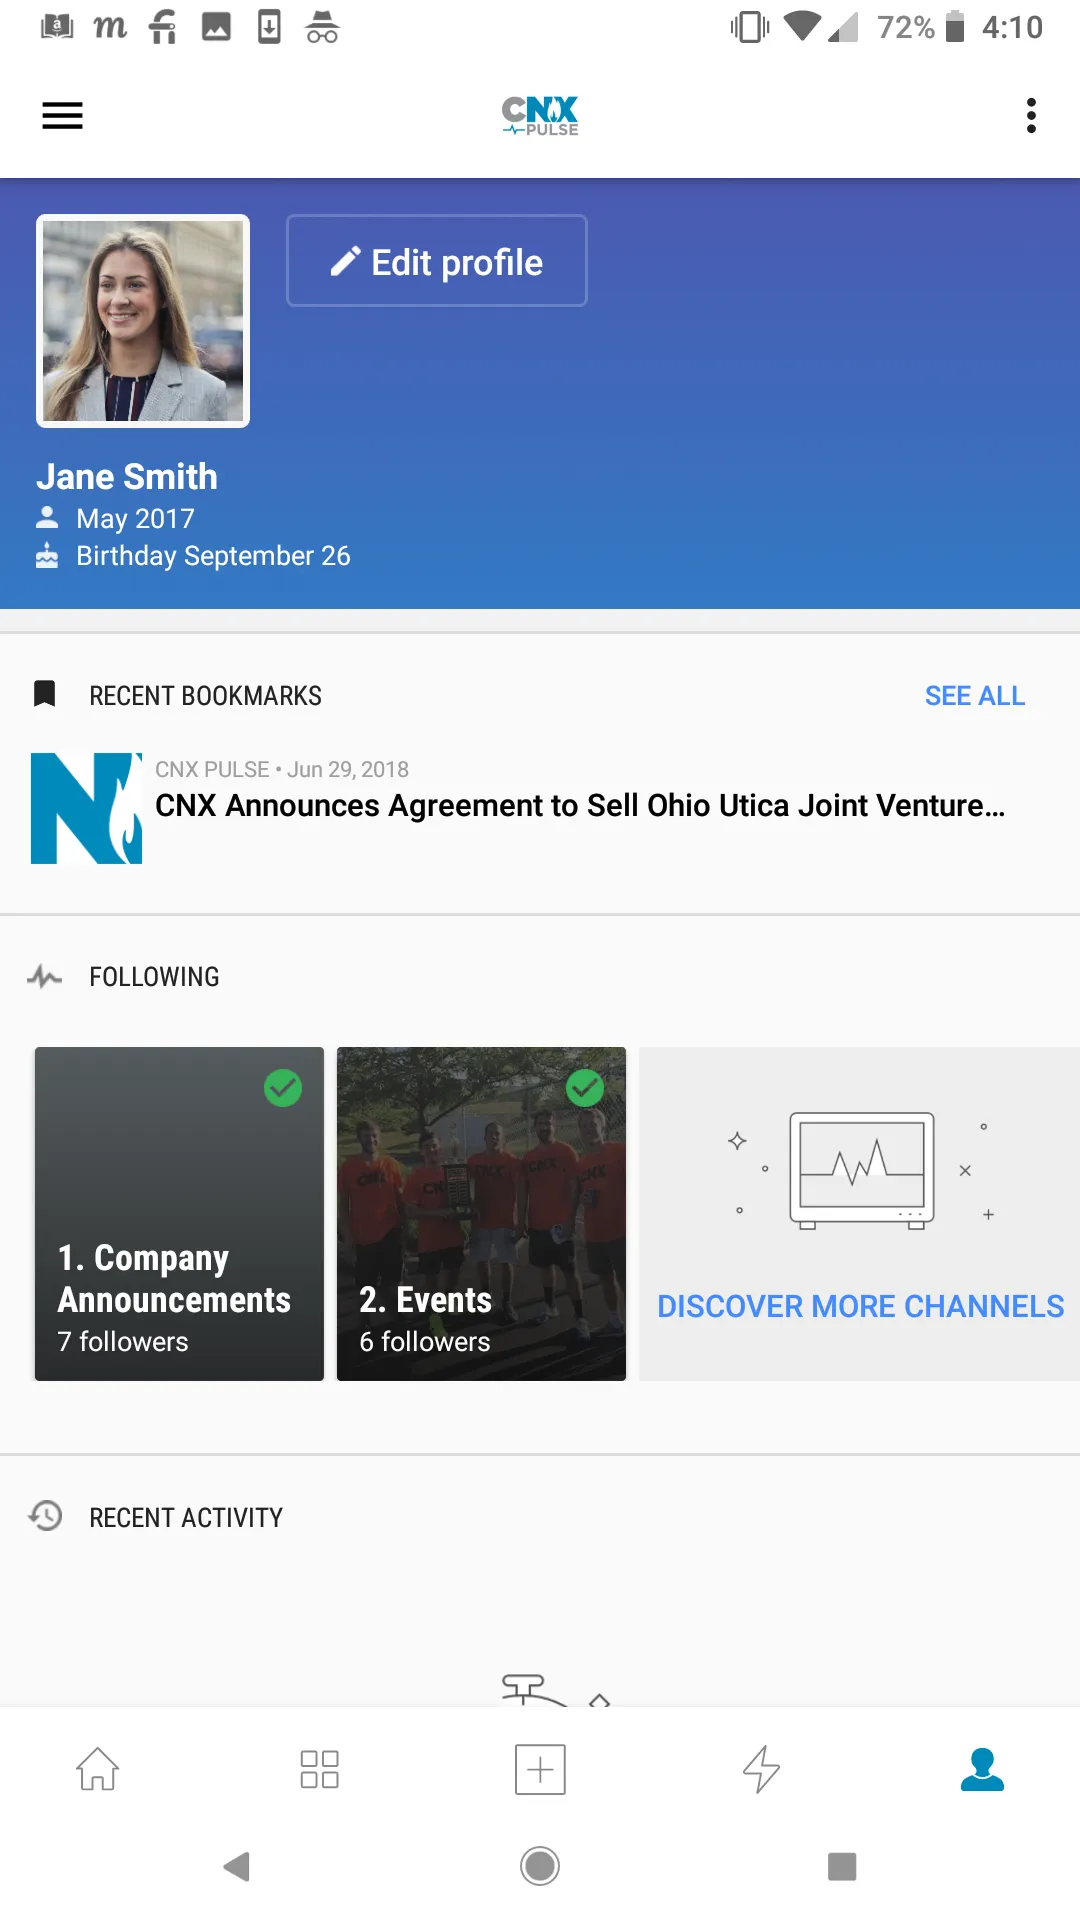Screen dimensions: 1080x1920
Task: Select the Birthday September 26 text
Action: [x=214, y=556]
